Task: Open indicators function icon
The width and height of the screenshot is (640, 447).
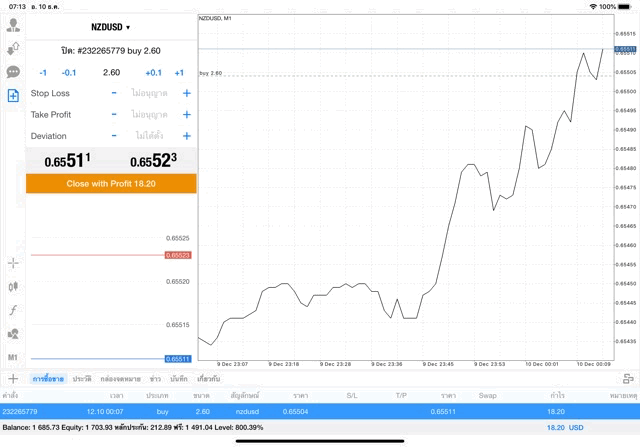Action: pyautogui.click(x=13, y=310)
